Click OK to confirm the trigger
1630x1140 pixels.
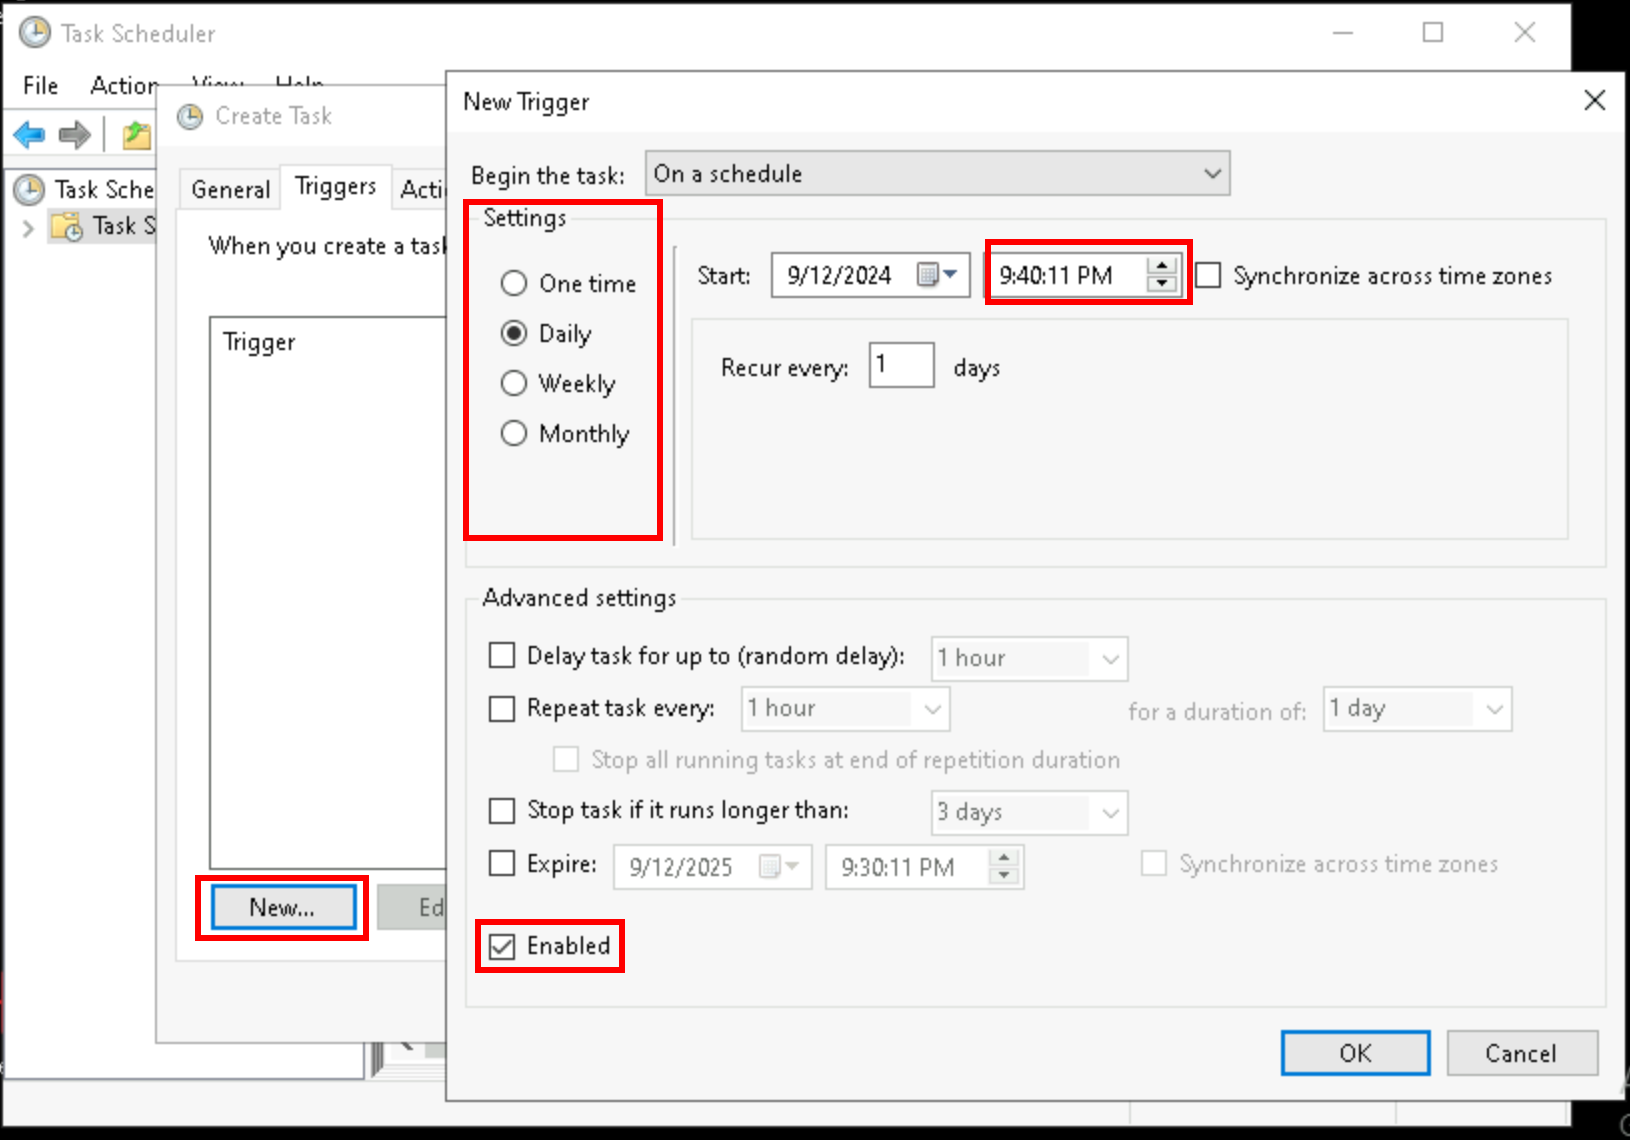tap(1355, 1053)
